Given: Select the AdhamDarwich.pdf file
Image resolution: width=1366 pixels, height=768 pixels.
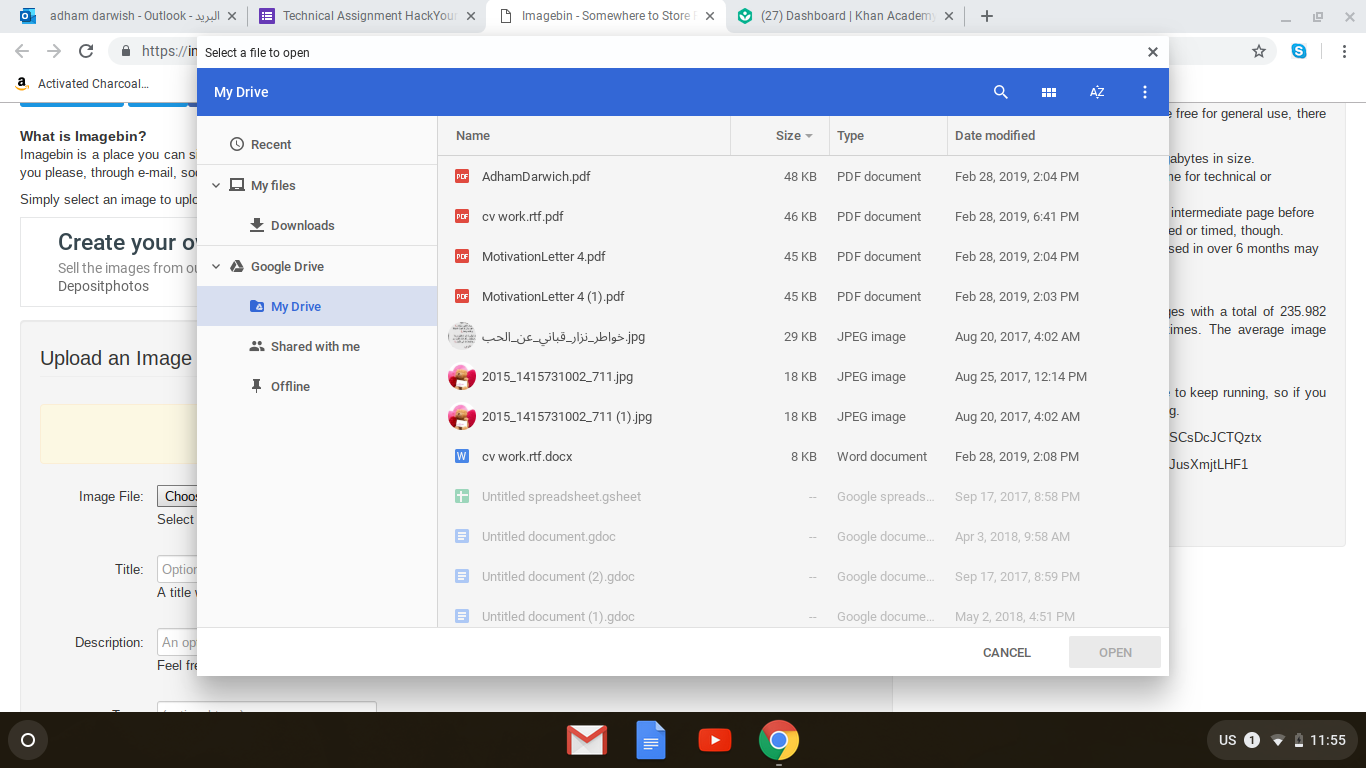Looking at the screenshot, I should [x=803, y=176].
